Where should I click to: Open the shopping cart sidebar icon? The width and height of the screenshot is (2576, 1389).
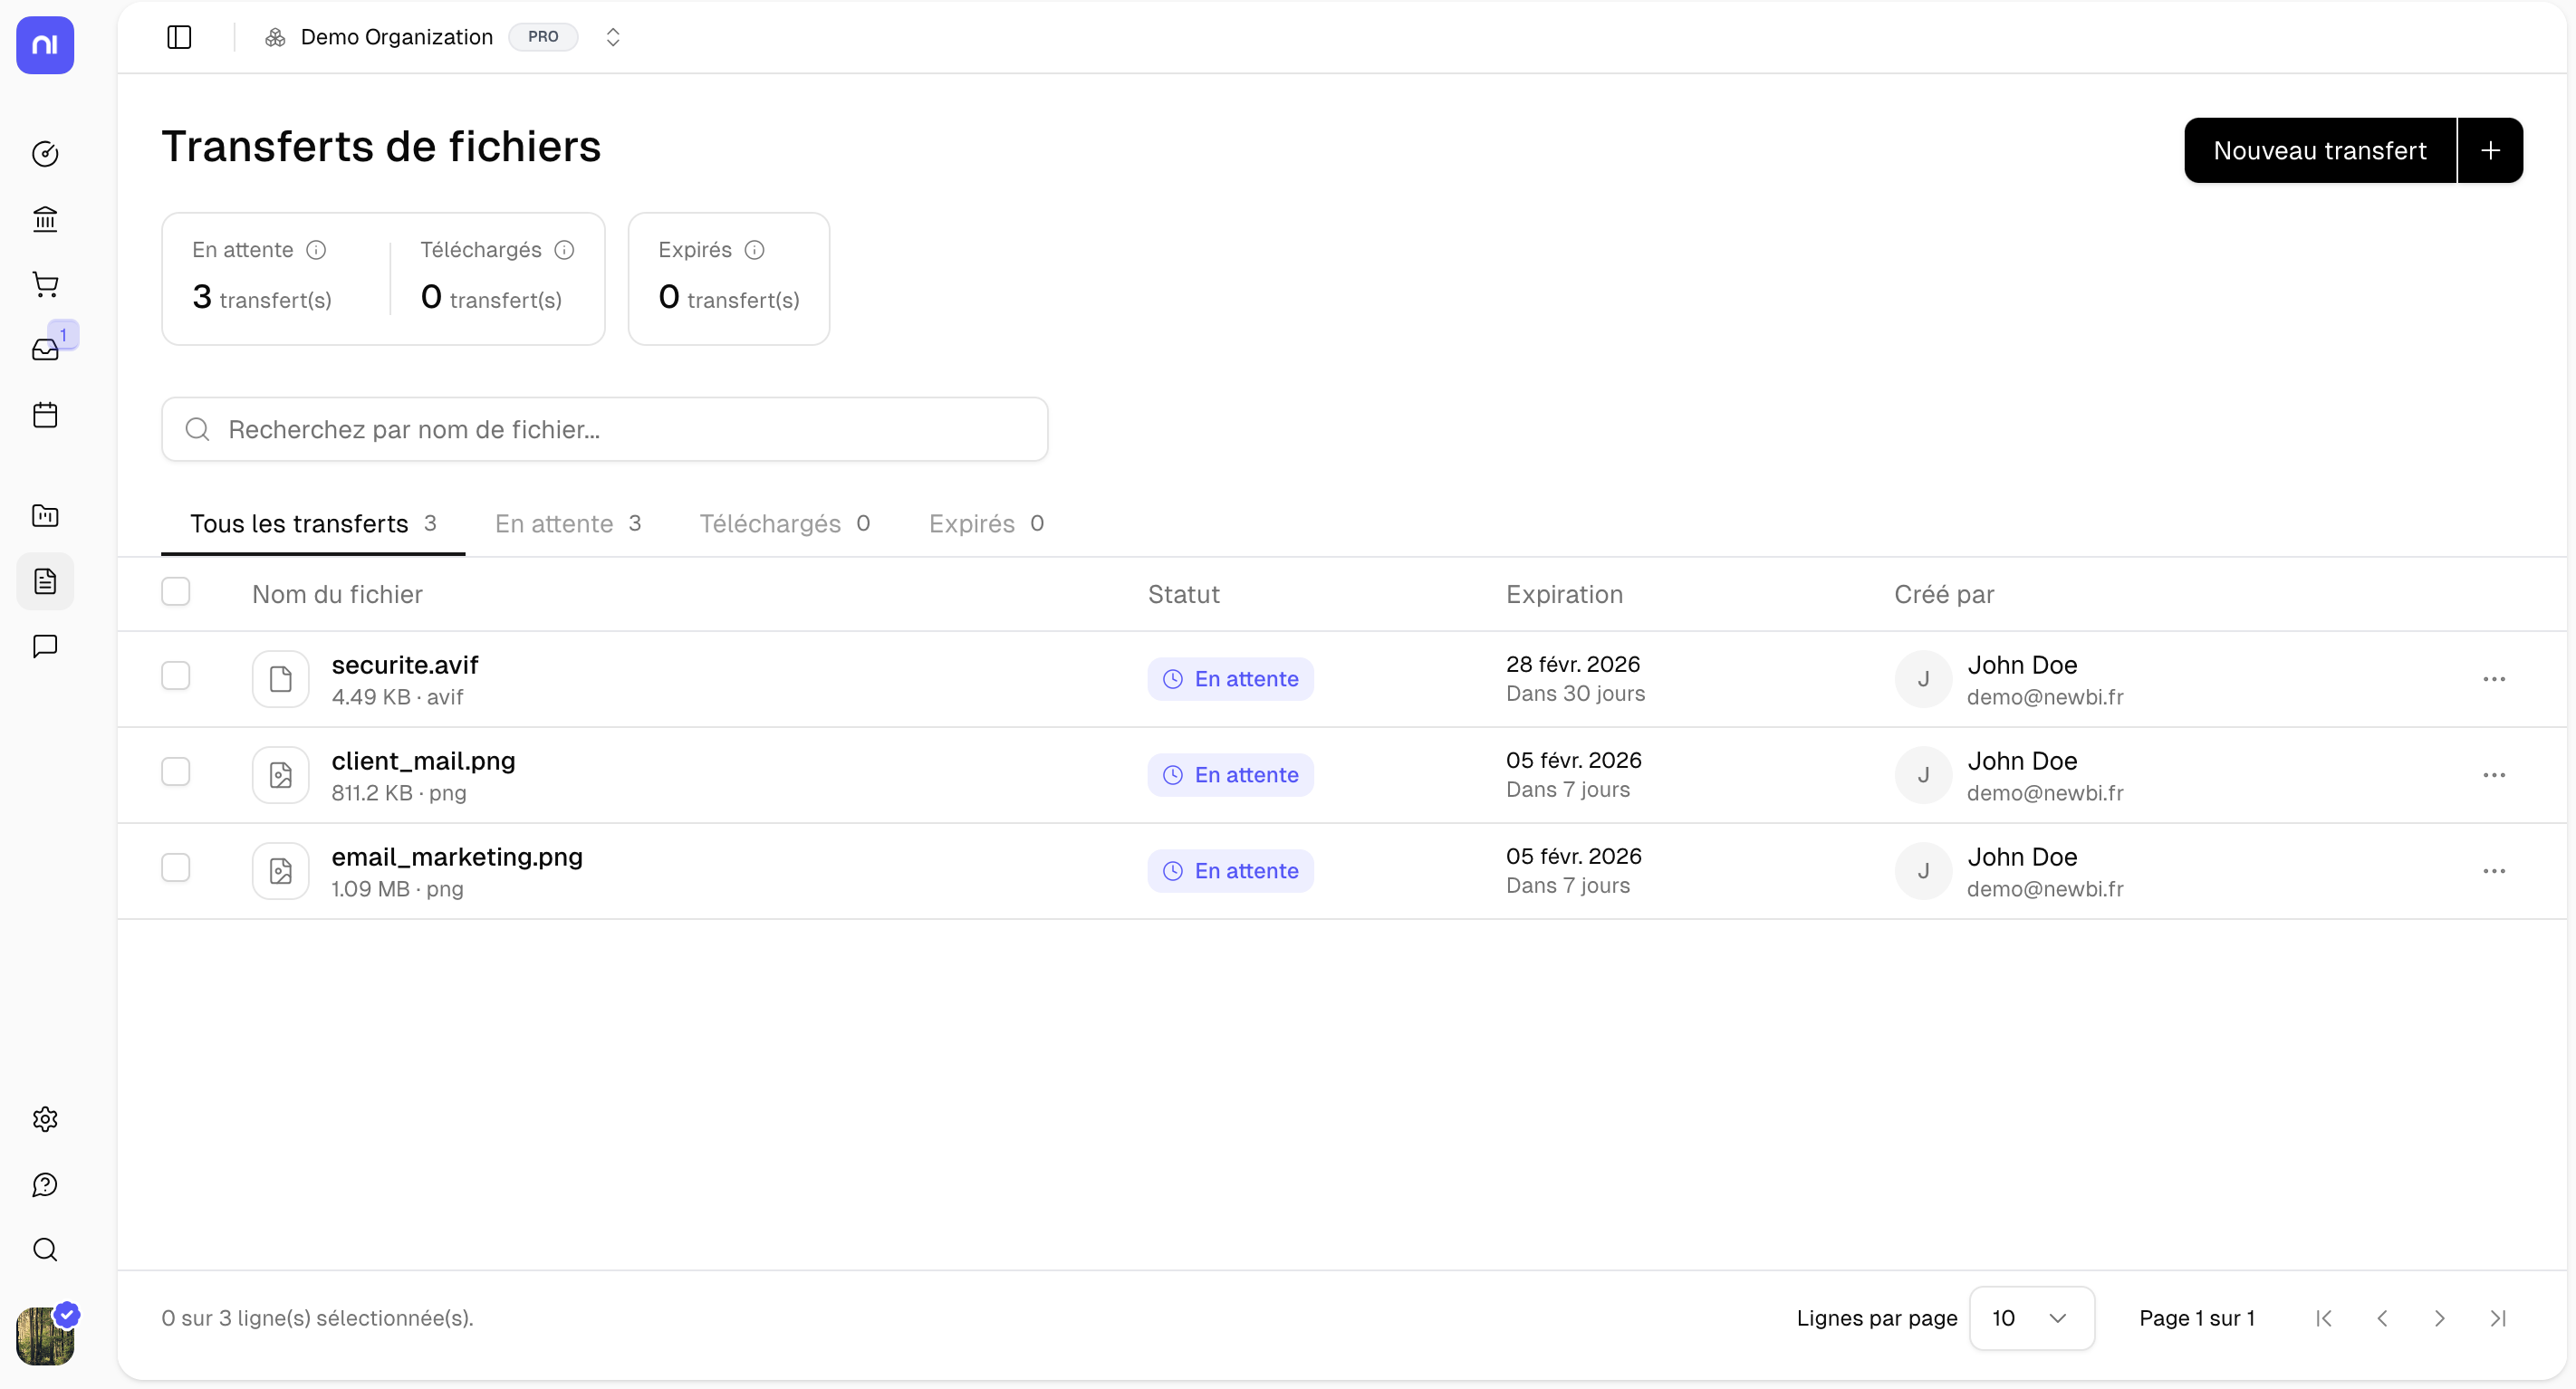pos(45,285)
